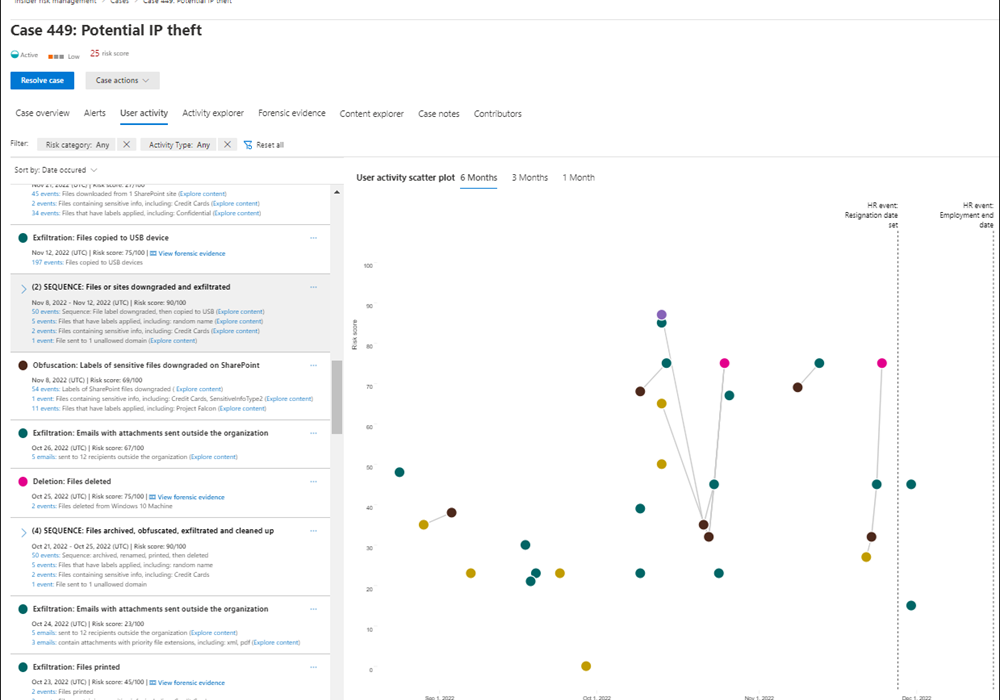Switch to the Activity explorer tab
This screenshot has height=700, width=1000.
click(x=213, y=114)
